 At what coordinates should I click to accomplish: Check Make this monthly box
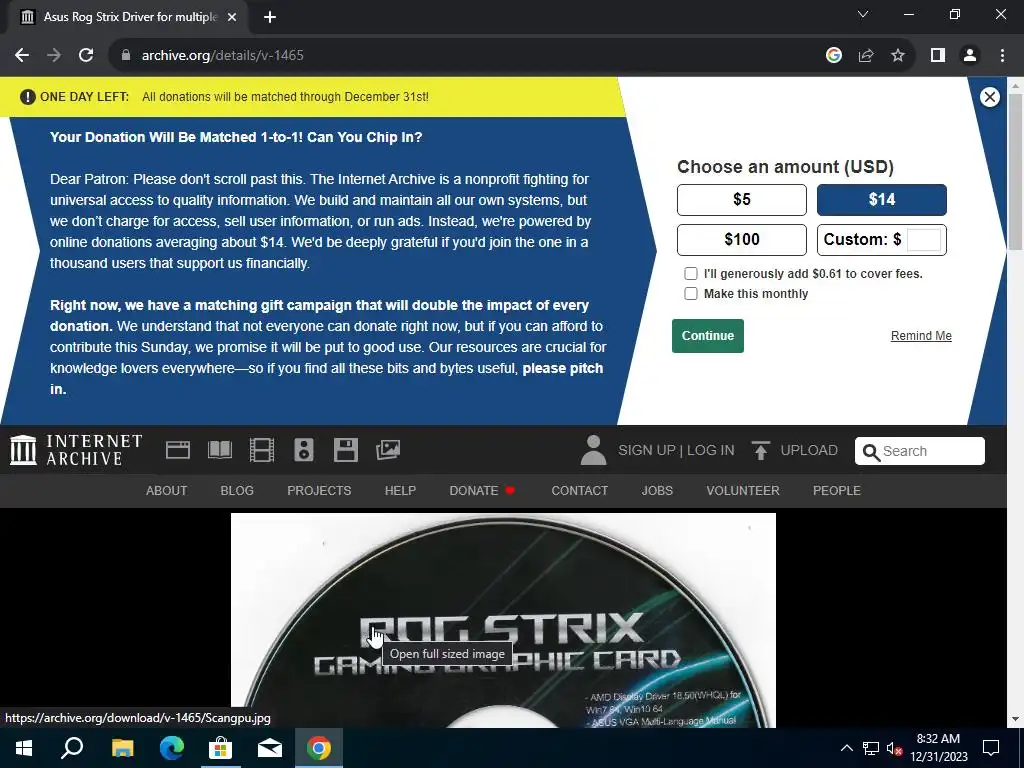point(690,294)
